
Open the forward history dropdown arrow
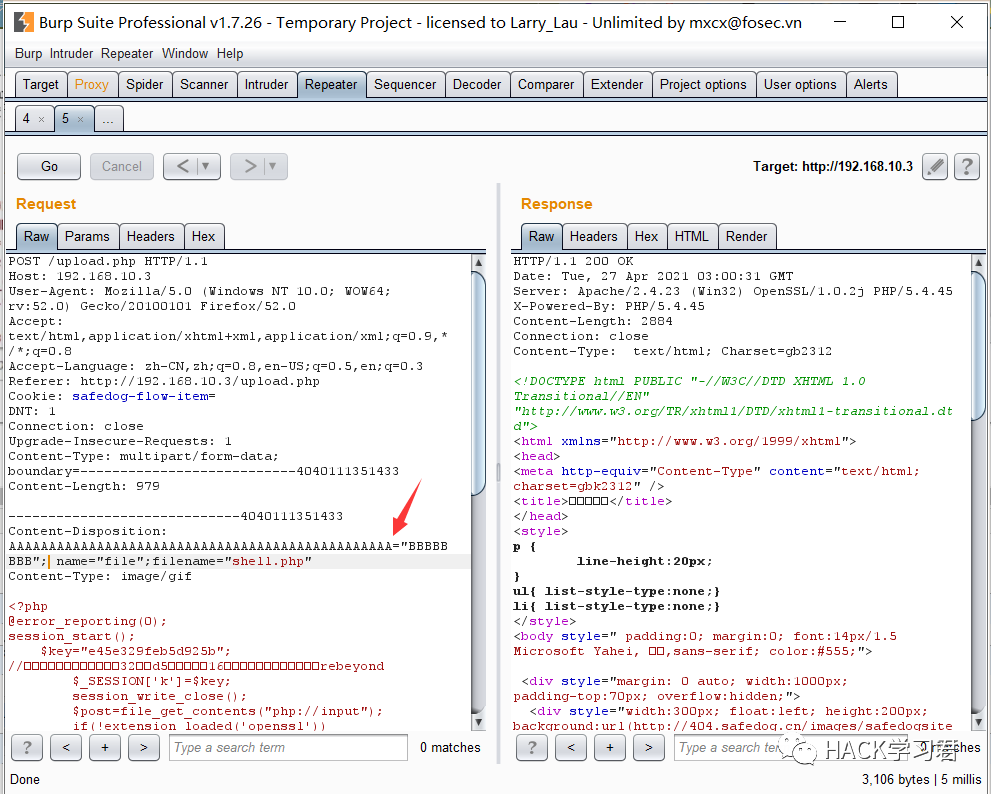[x=273, y=167]
